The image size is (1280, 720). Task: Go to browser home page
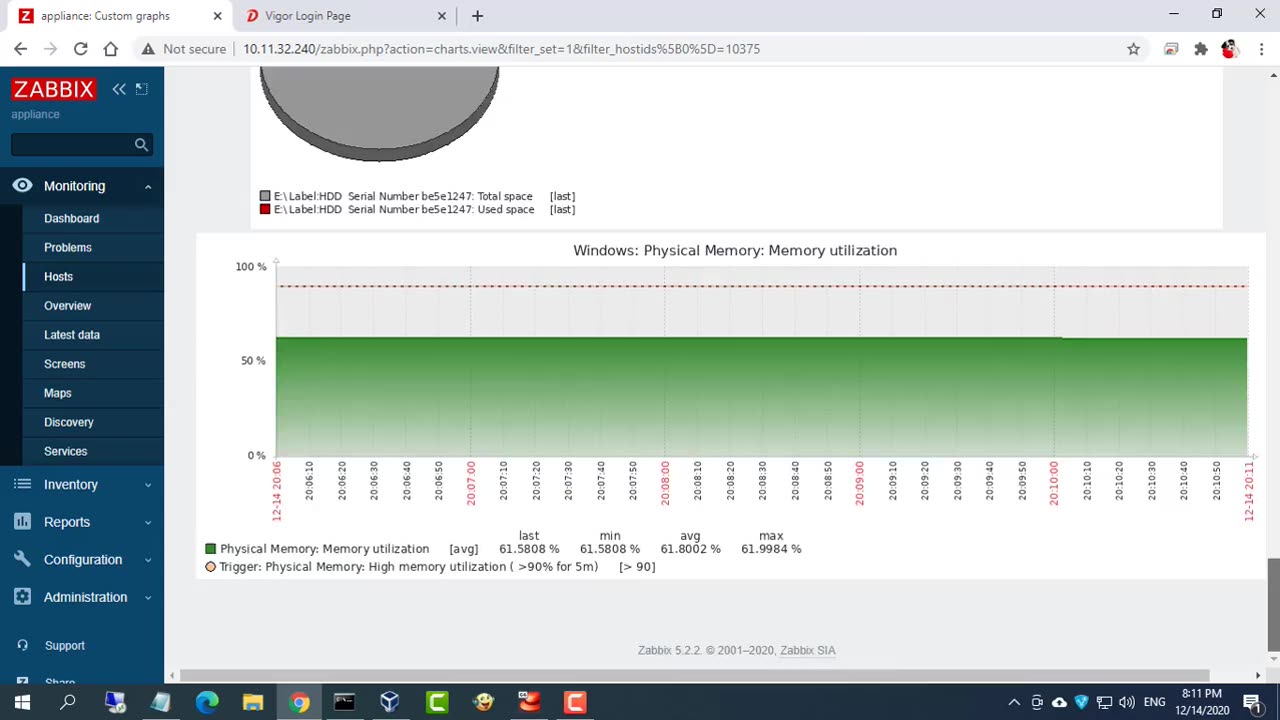111,49
